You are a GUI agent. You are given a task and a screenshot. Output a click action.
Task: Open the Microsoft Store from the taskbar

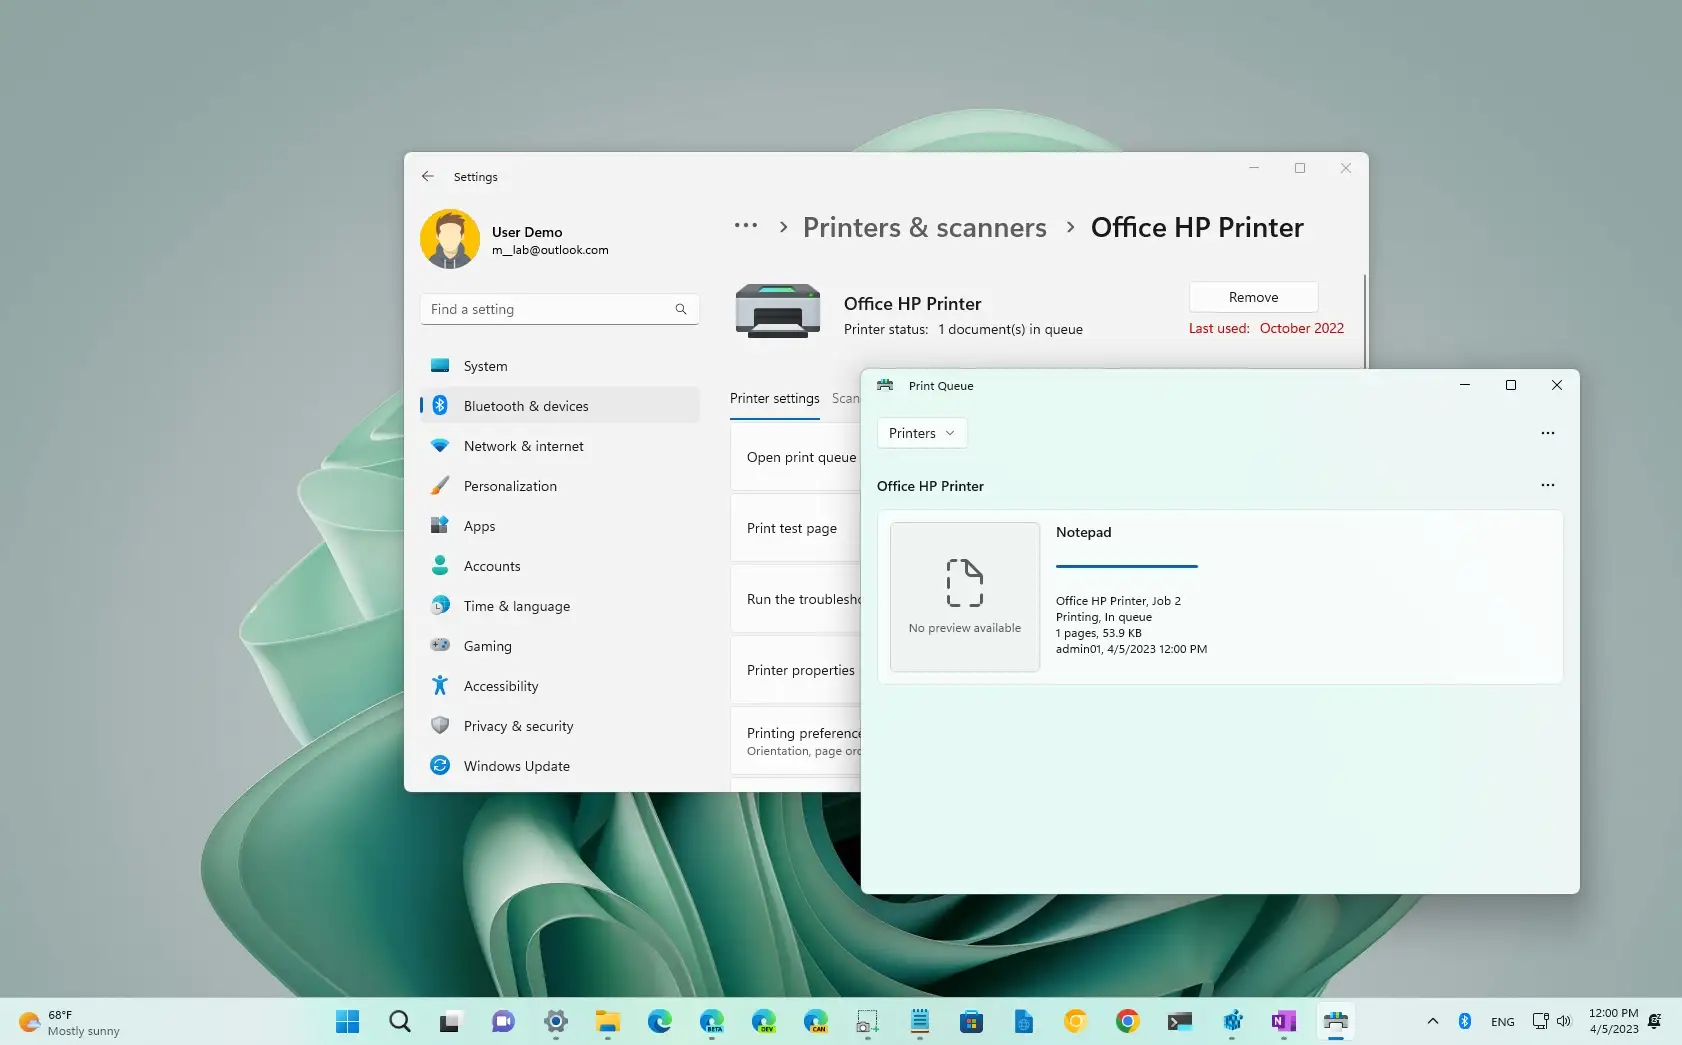[x=973, y=1021]
